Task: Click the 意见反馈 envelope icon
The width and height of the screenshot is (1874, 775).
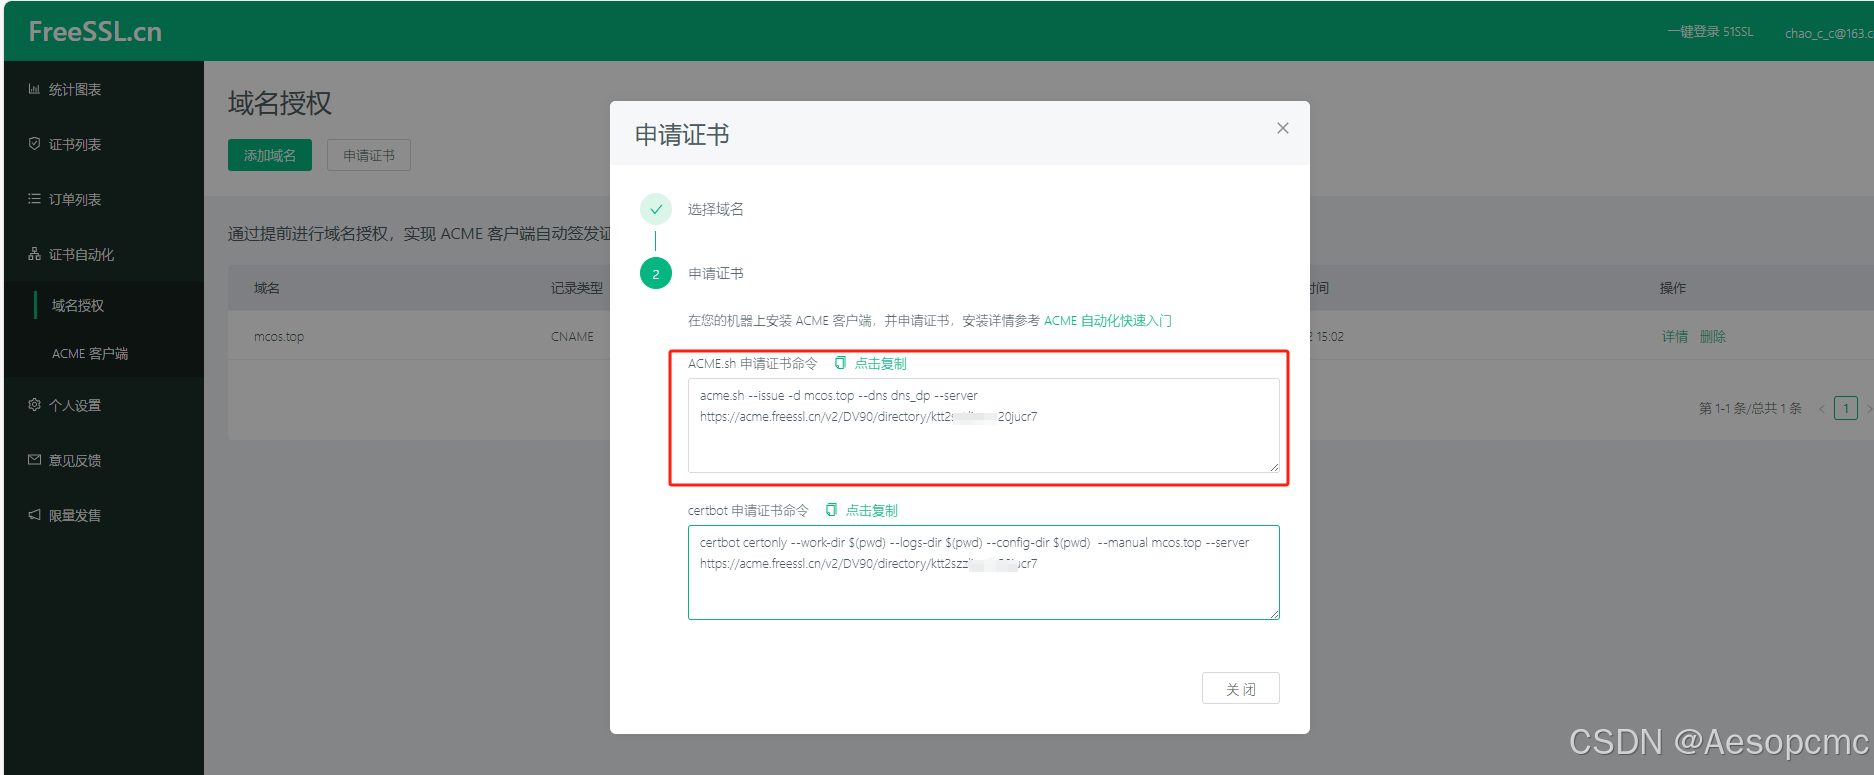Action: [34, 460]
